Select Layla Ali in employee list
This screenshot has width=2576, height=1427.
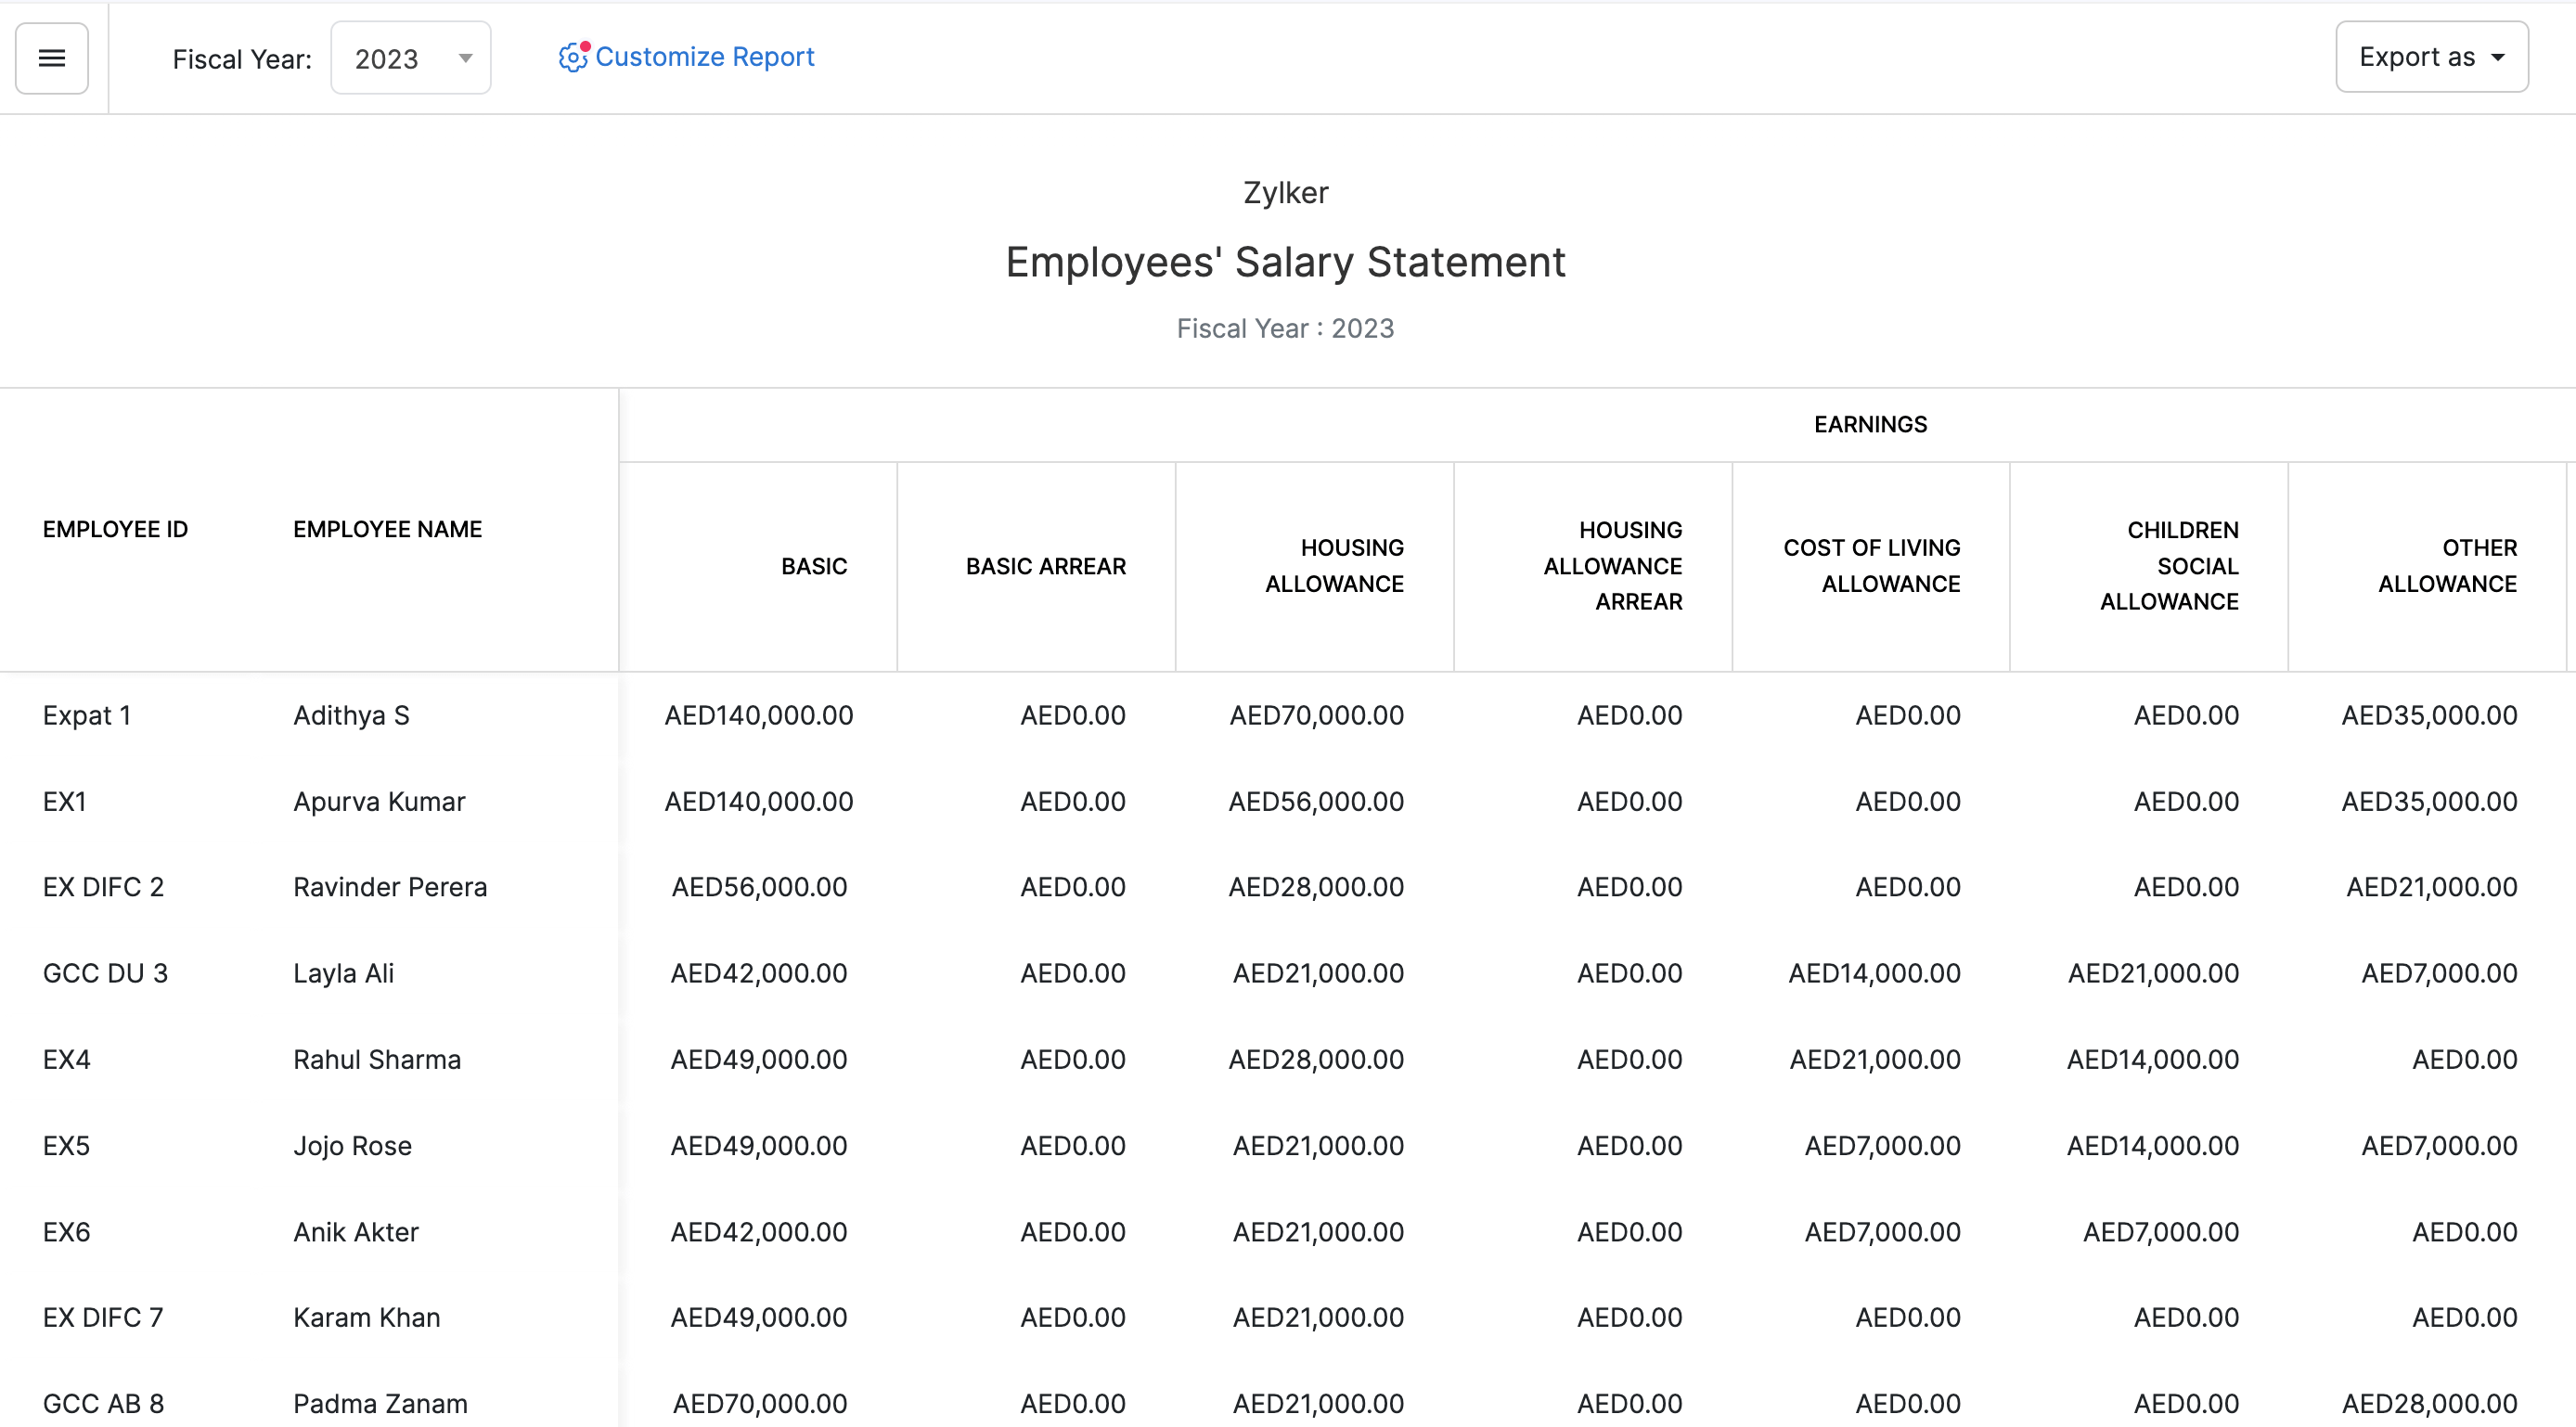point(343,973)
